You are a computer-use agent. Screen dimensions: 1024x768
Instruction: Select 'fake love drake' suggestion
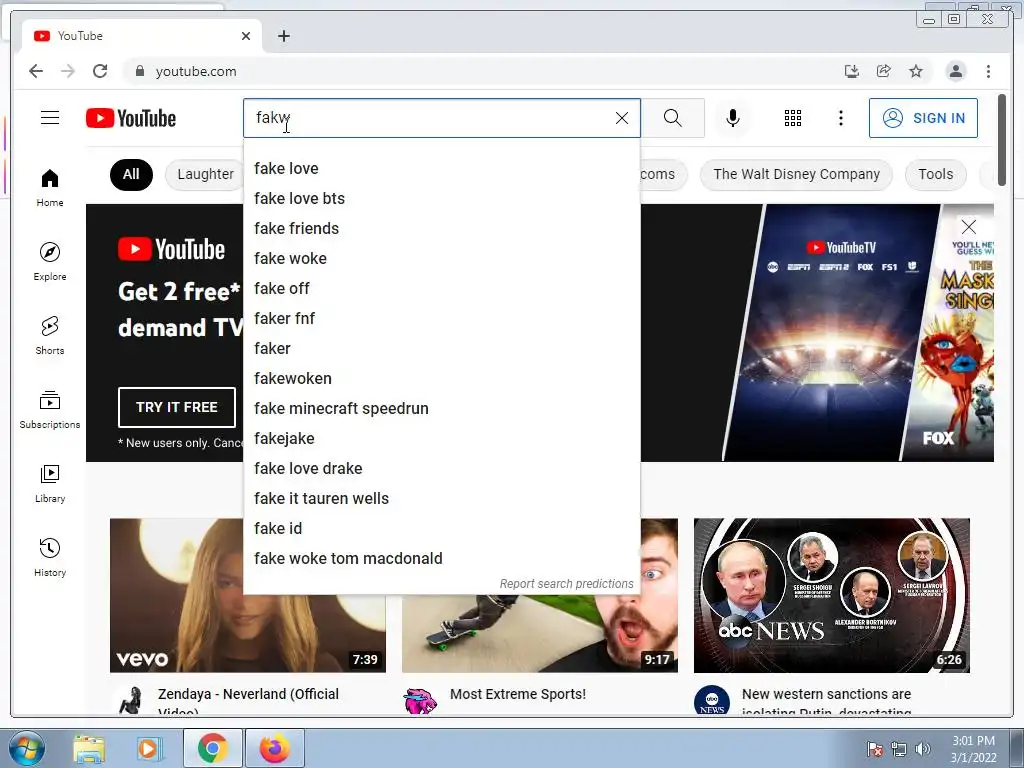click(441, 469)
